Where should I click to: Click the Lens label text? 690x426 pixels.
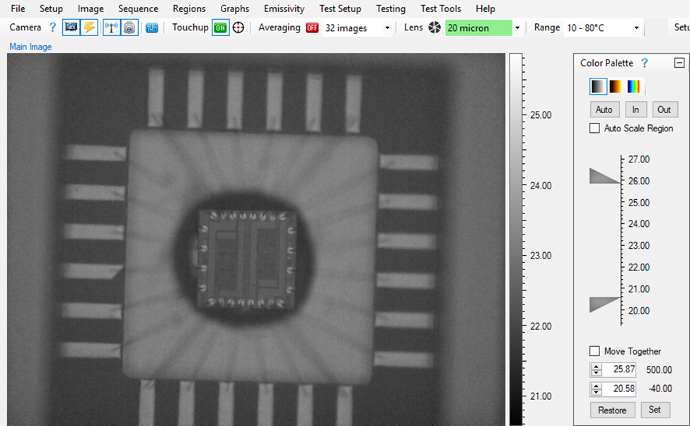click(413, 28)
